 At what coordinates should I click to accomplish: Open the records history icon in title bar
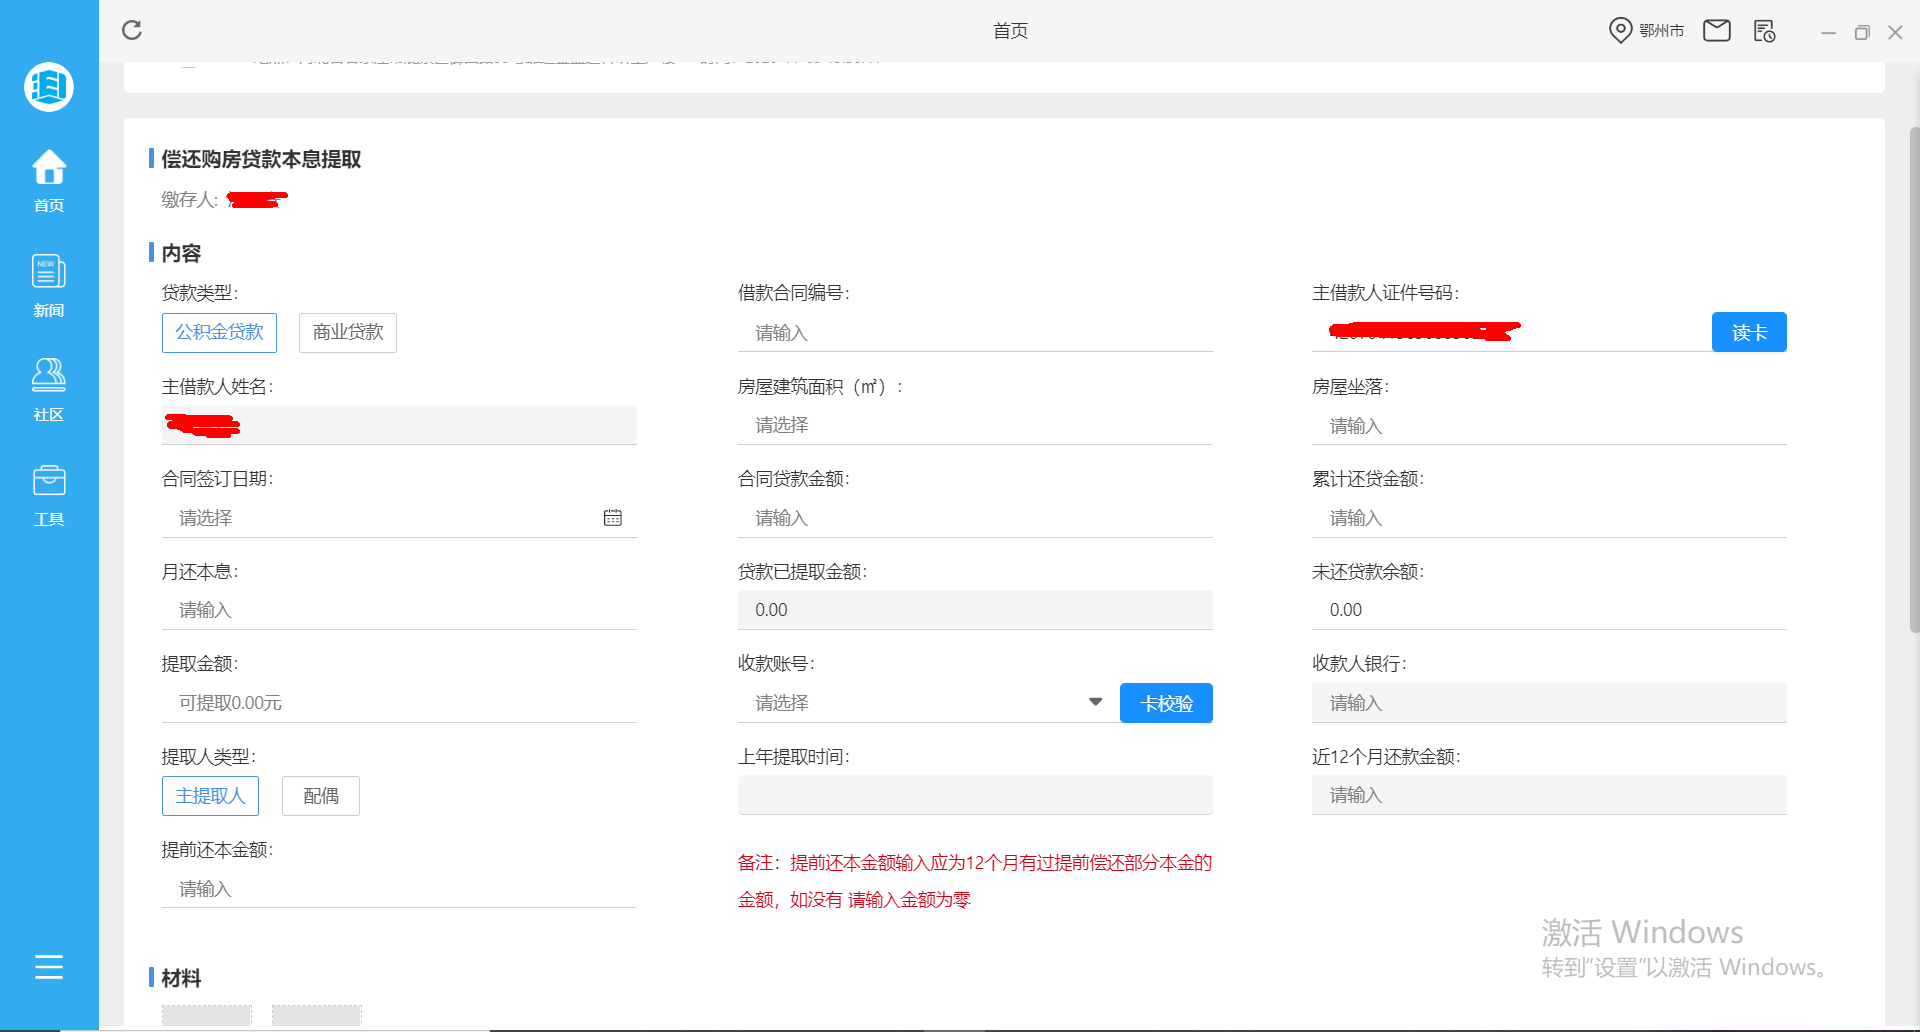pos(1764,30)
